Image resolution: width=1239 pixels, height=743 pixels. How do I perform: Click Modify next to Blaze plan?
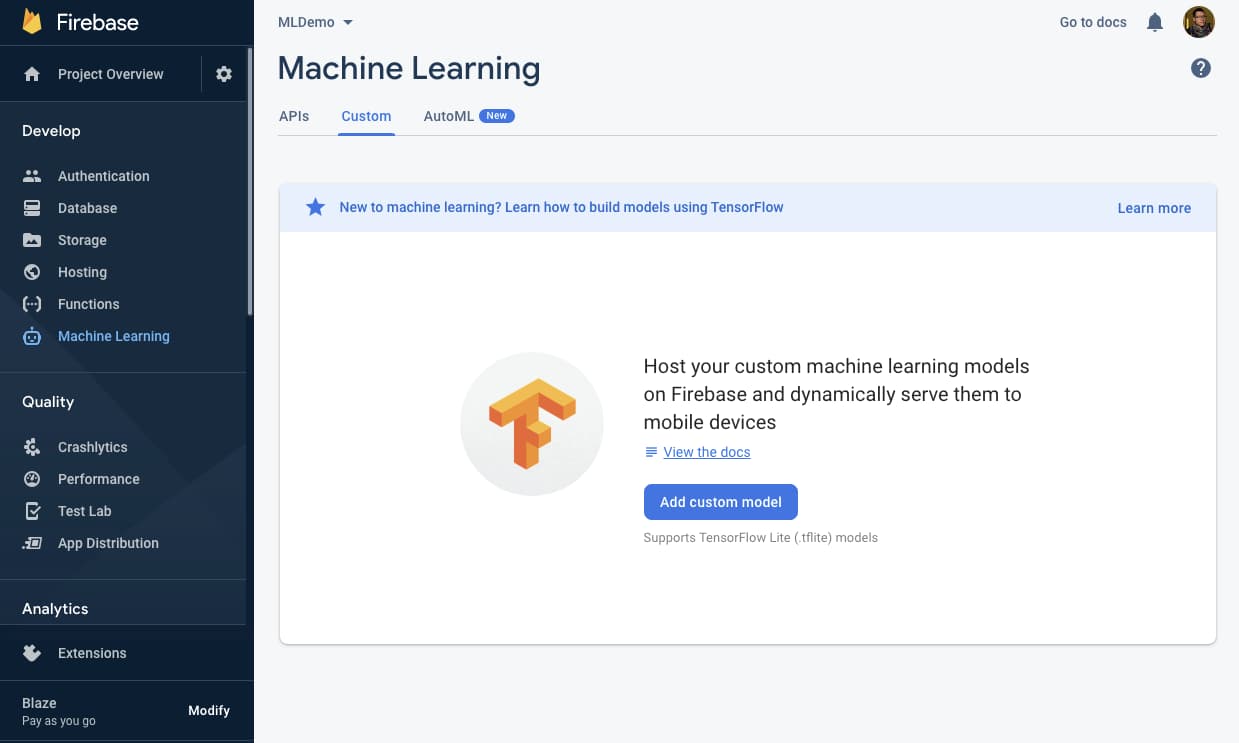coord(209,710)
